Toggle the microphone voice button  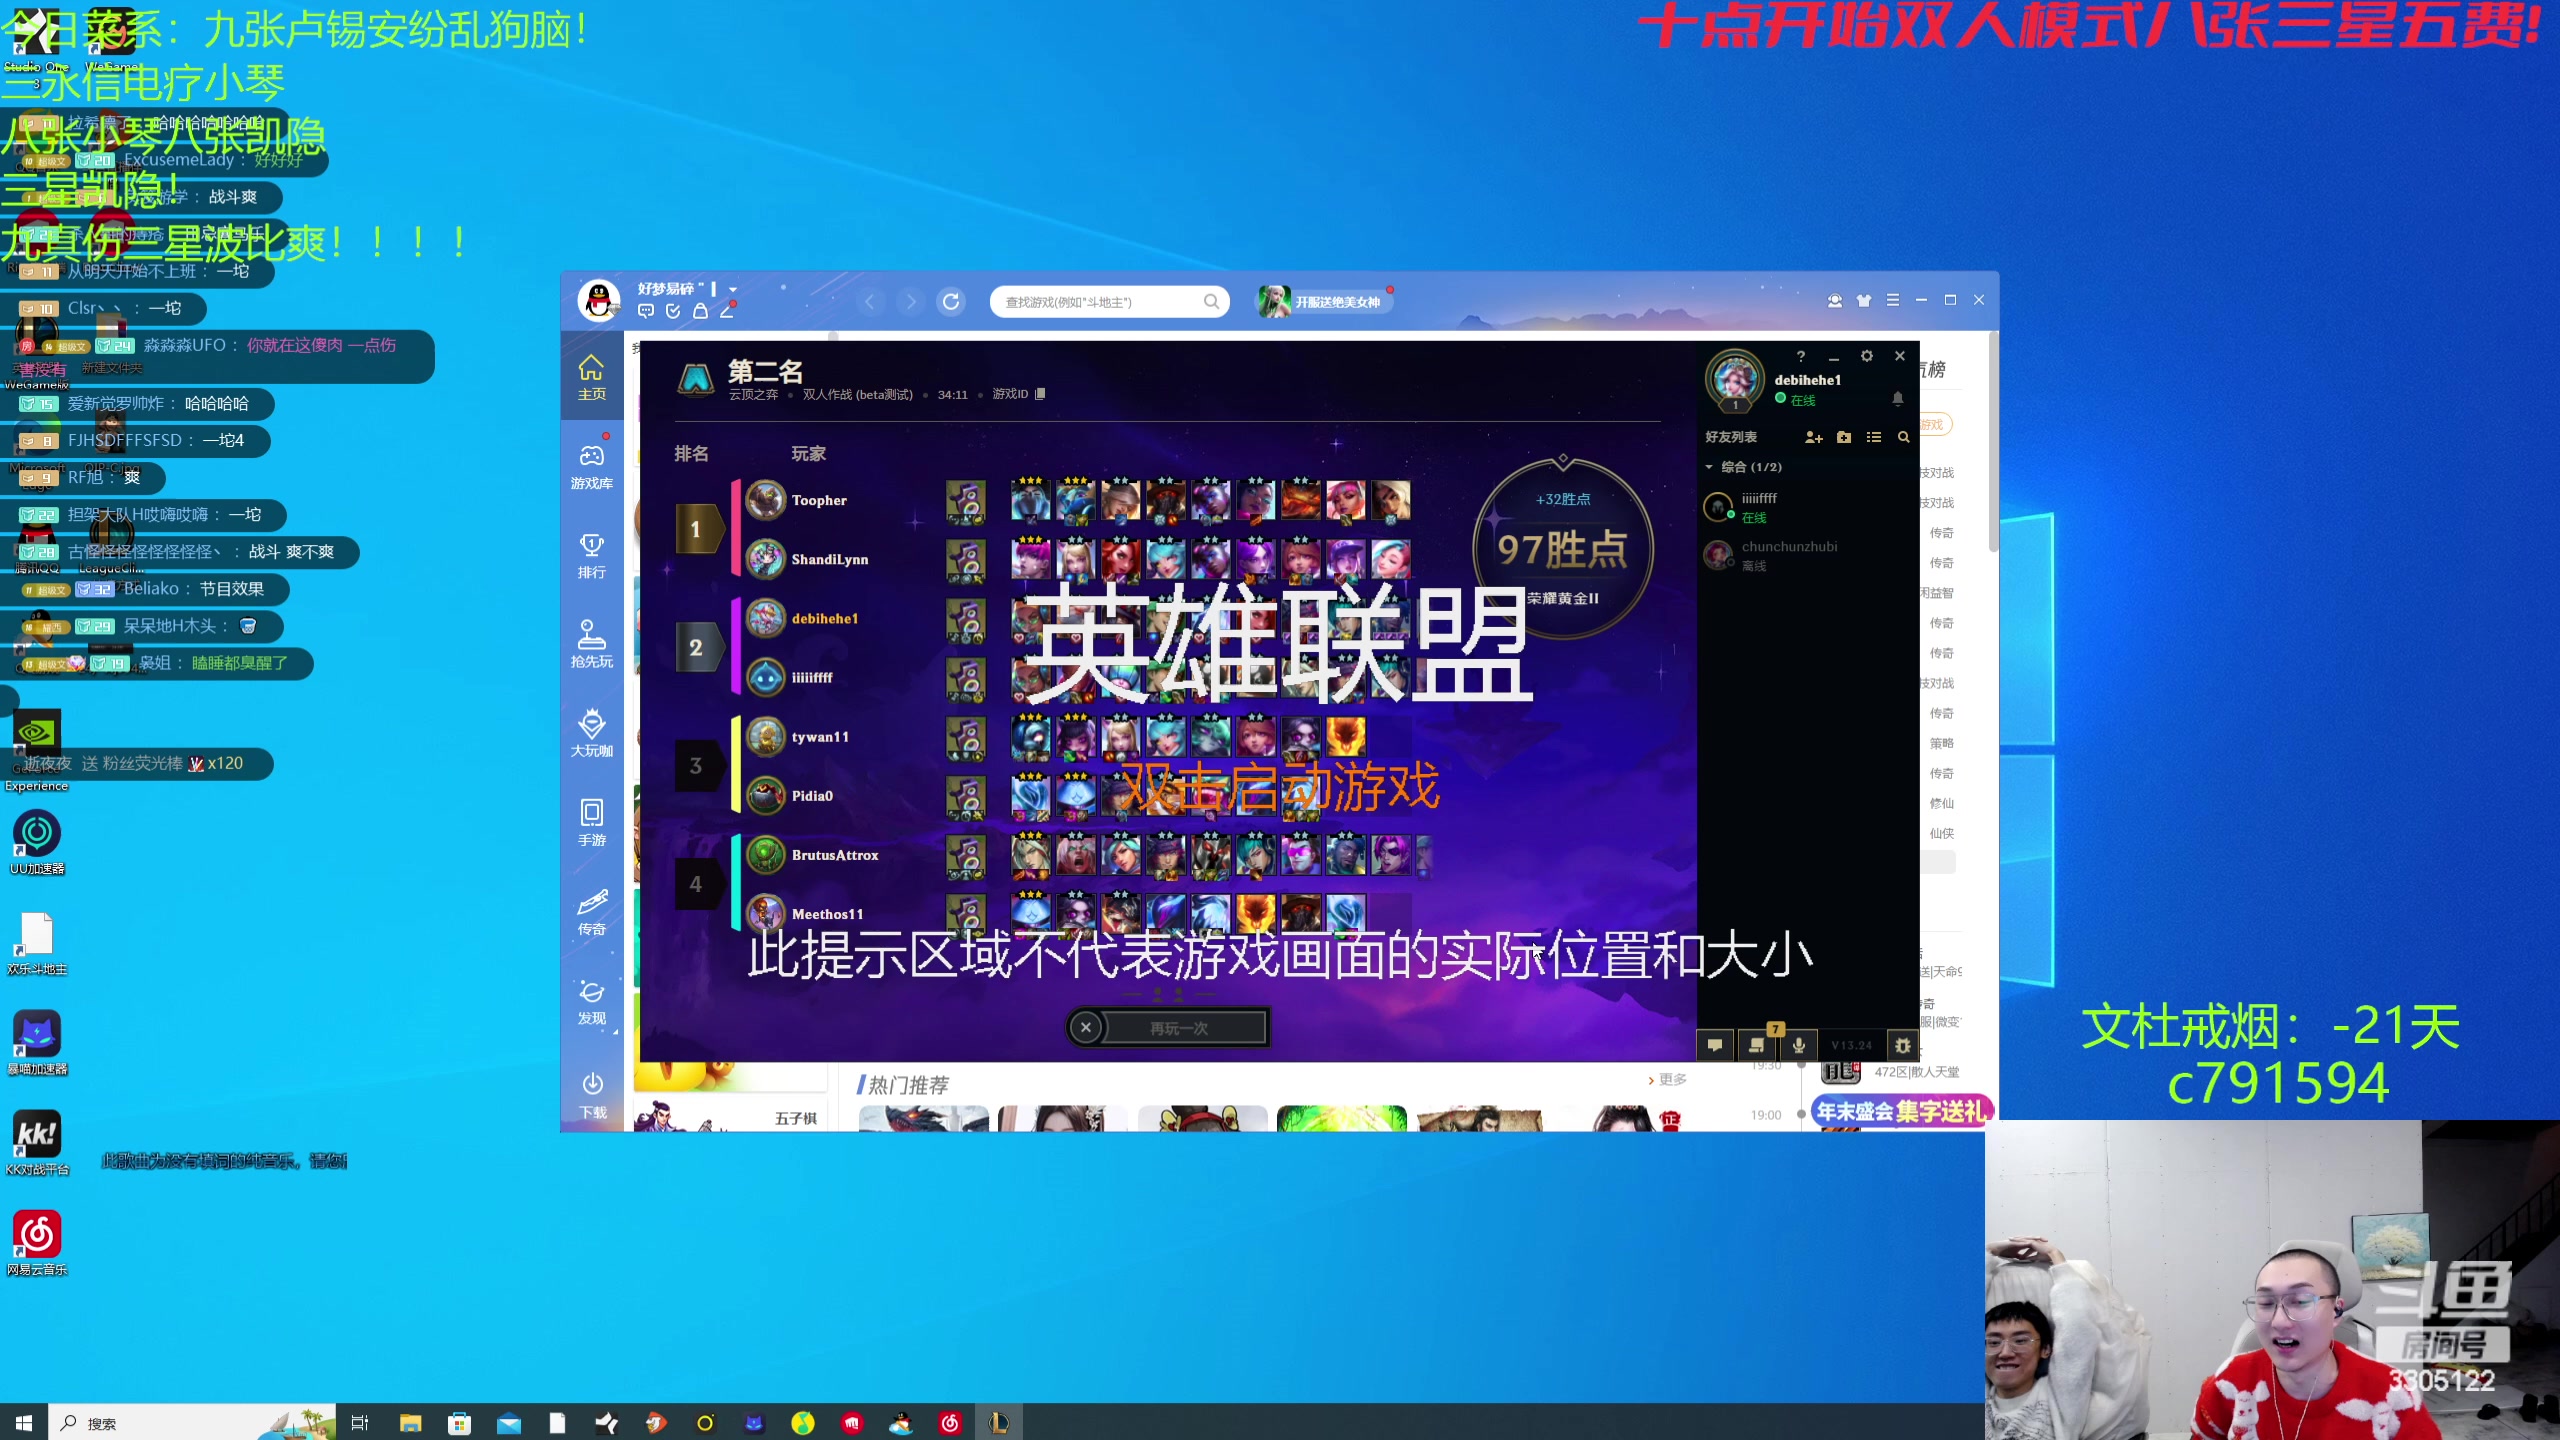1799,1045
